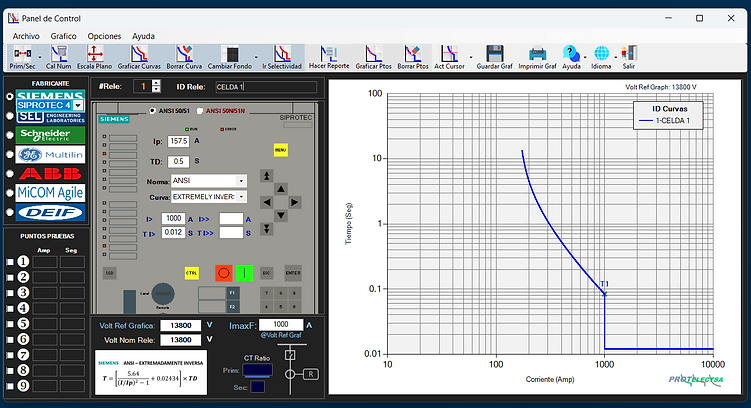
Task: Select the GE Multilin radio button
Action: click(9, 154)
